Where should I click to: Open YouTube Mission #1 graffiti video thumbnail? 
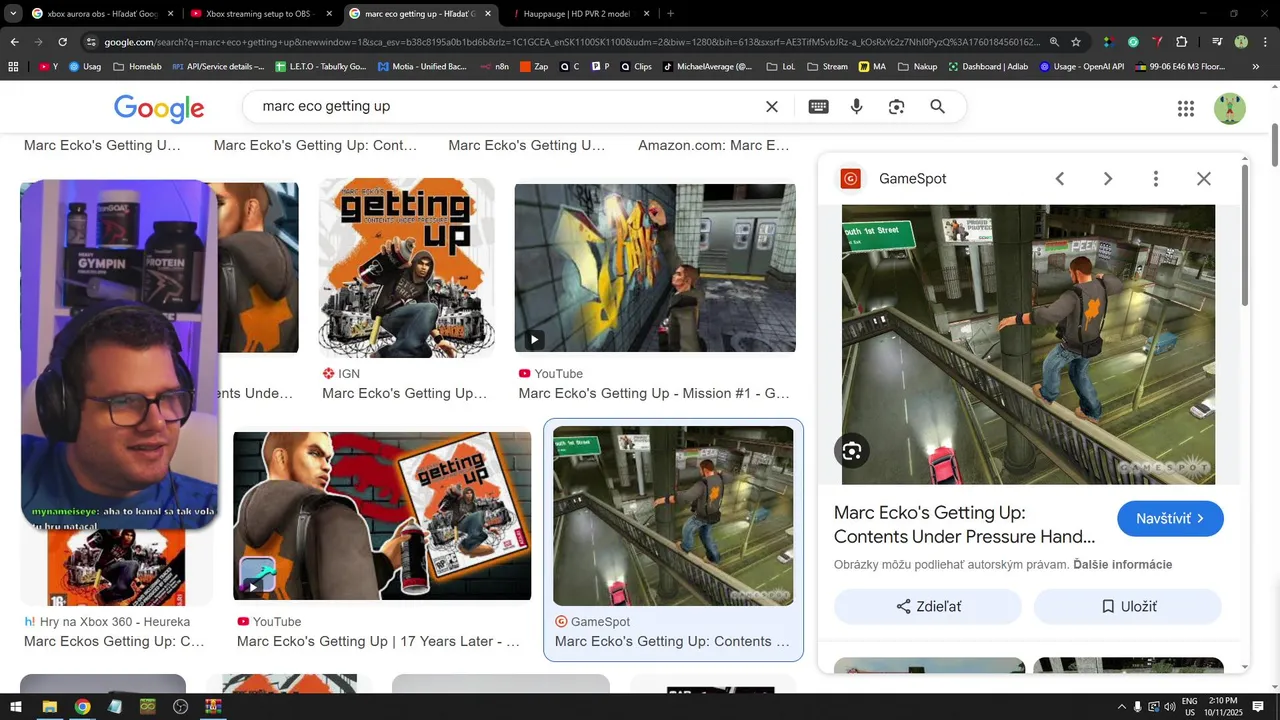point(655,268)
